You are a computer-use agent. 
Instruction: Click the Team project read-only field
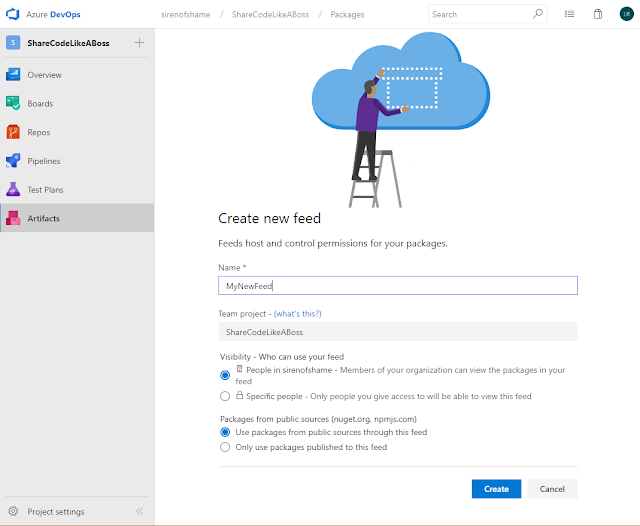pos(398,332)
